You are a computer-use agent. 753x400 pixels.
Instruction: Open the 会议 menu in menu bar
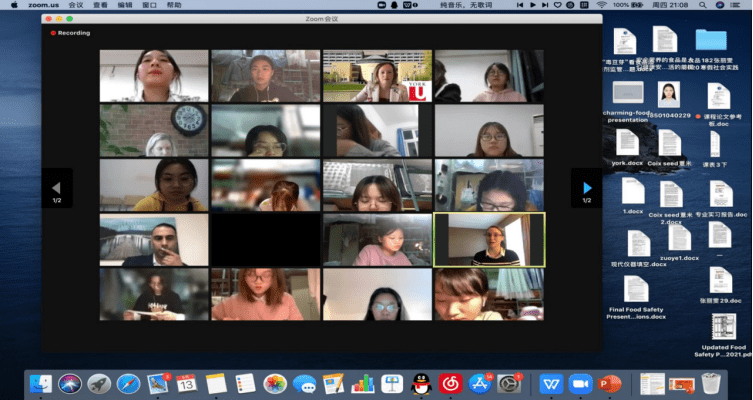76,5
